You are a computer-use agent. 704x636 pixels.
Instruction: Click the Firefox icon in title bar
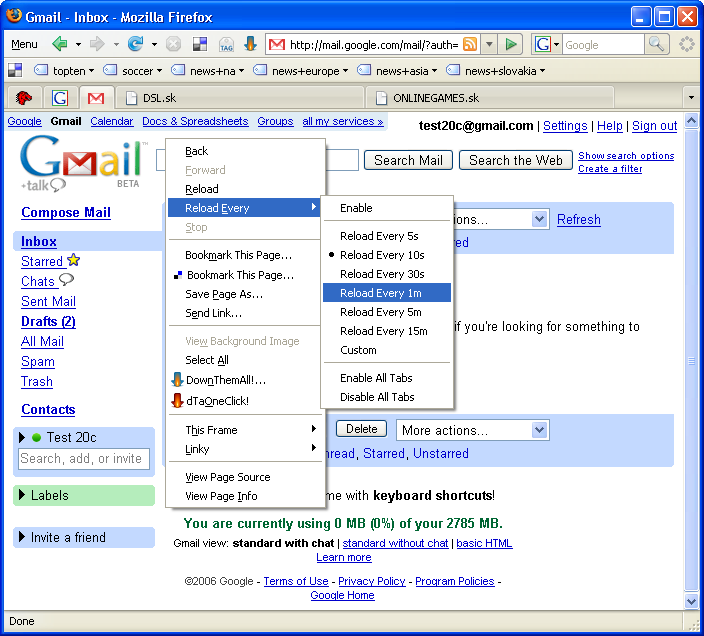coord(14,16)
